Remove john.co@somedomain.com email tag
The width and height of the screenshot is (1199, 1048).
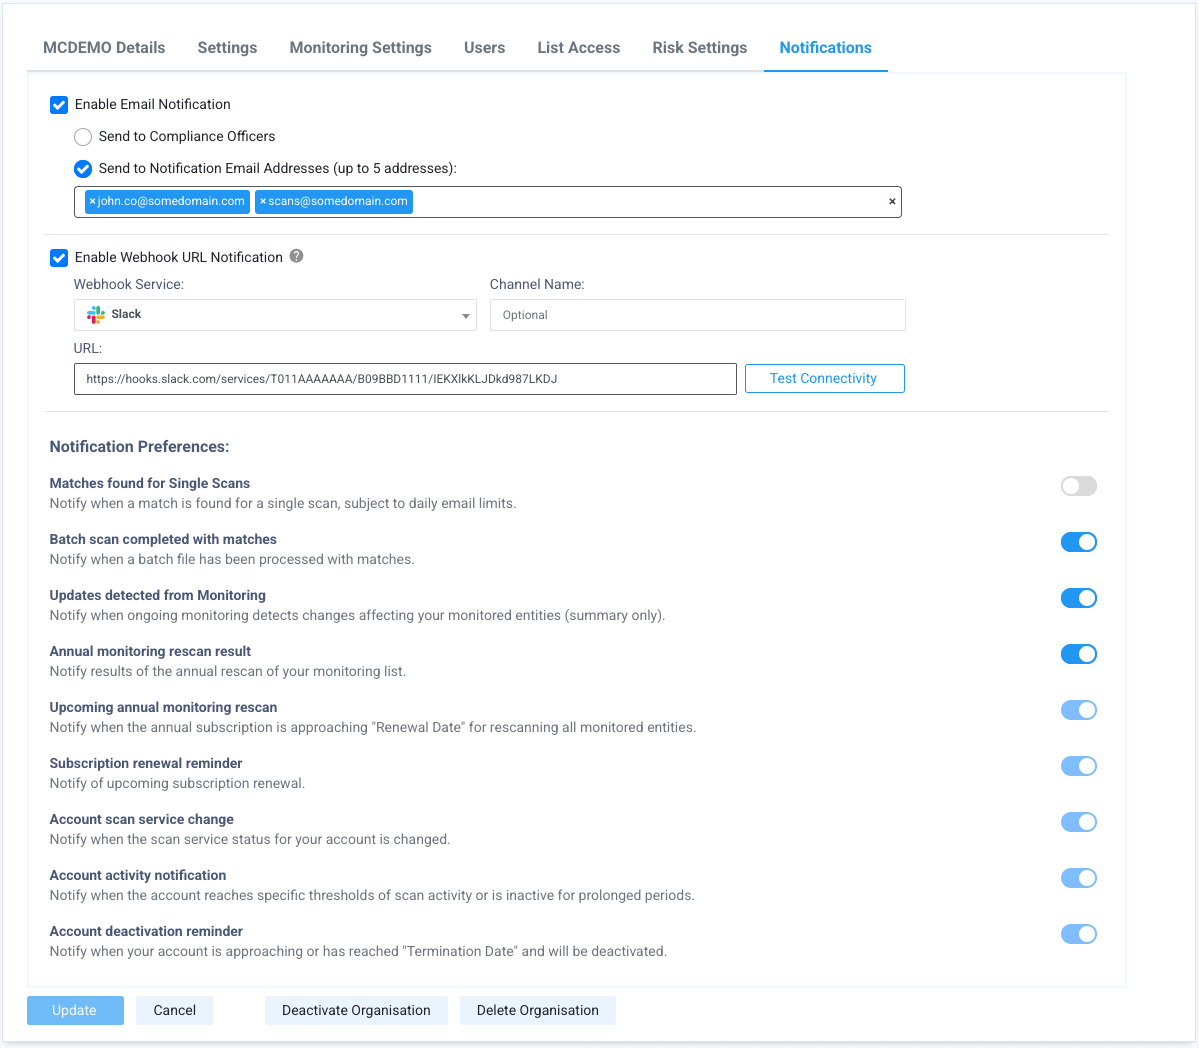pos(92,202)
